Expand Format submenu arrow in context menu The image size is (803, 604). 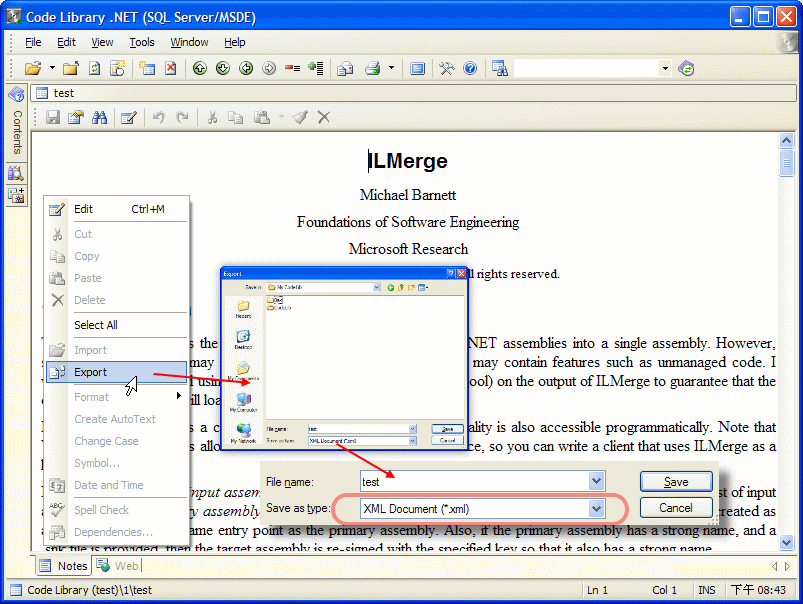(179, 395)
